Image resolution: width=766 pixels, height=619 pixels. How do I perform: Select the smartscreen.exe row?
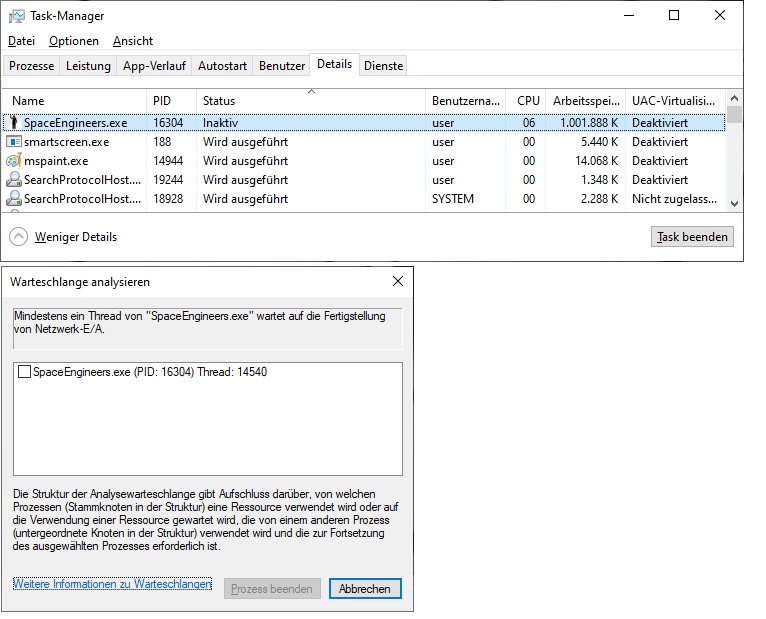pyautogui.click(x=363, y=142)
